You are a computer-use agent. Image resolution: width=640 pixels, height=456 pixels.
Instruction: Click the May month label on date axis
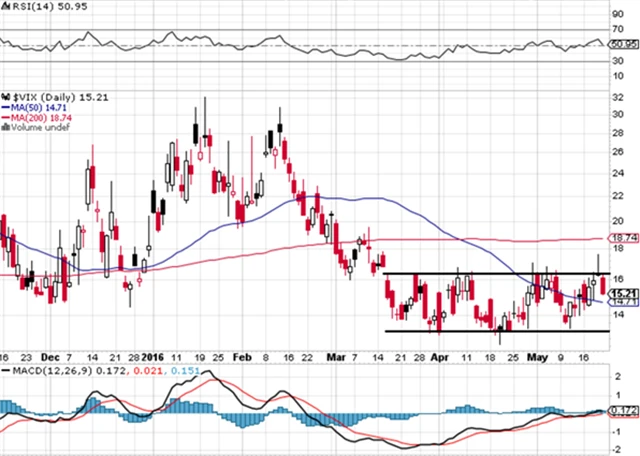[x=537, y=358]
